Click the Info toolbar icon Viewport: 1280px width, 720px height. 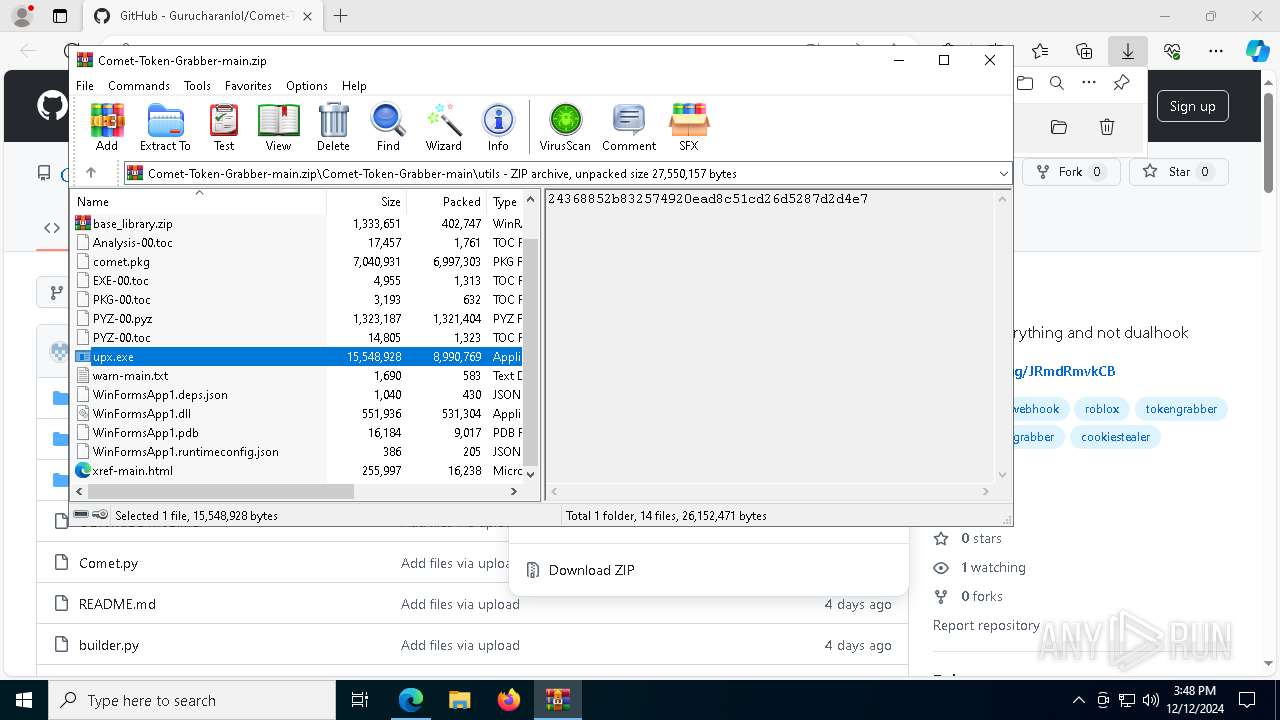click(x=498, y=127)
